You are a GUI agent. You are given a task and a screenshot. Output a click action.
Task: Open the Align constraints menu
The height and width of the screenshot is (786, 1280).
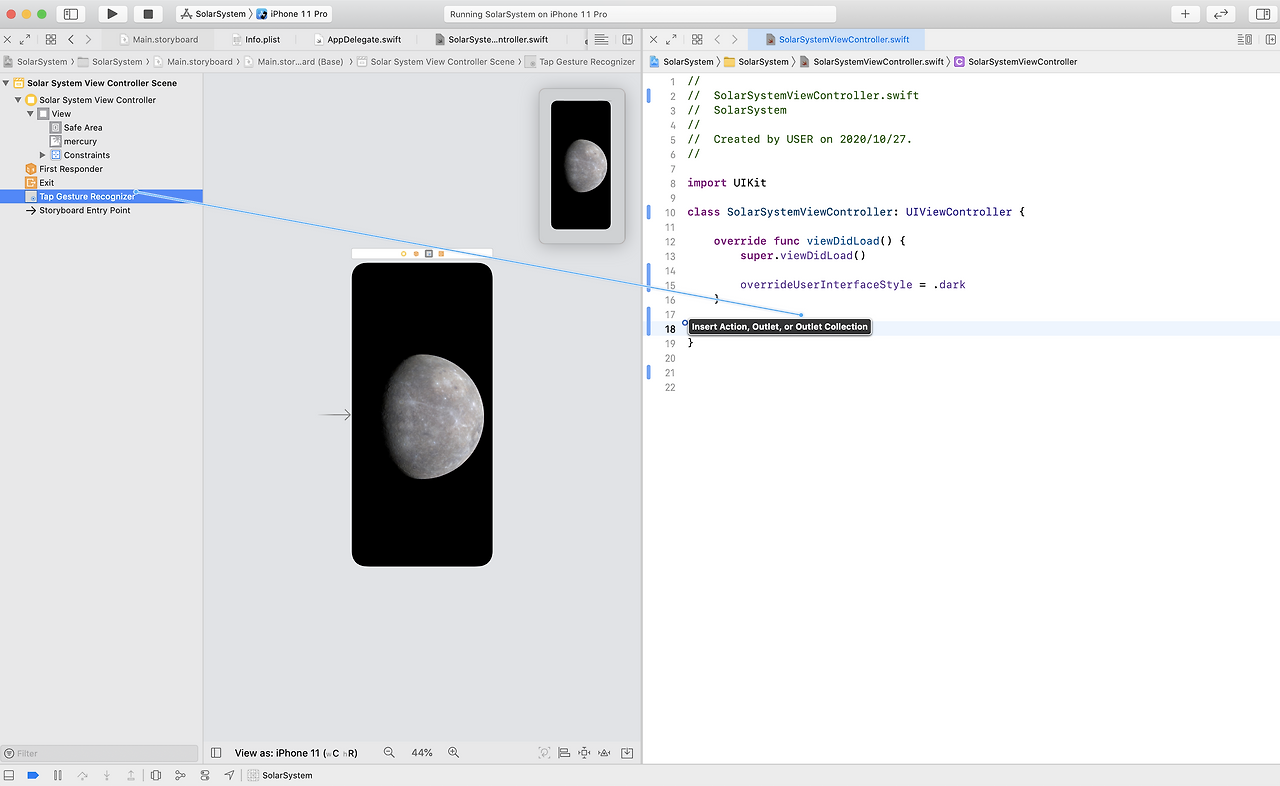564,753
